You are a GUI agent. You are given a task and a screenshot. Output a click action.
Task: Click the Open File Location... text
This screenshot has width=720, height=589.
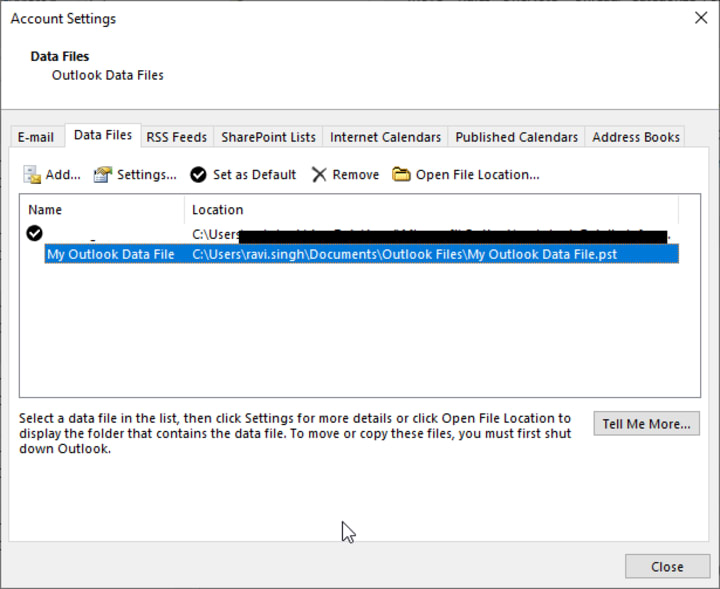478,175
